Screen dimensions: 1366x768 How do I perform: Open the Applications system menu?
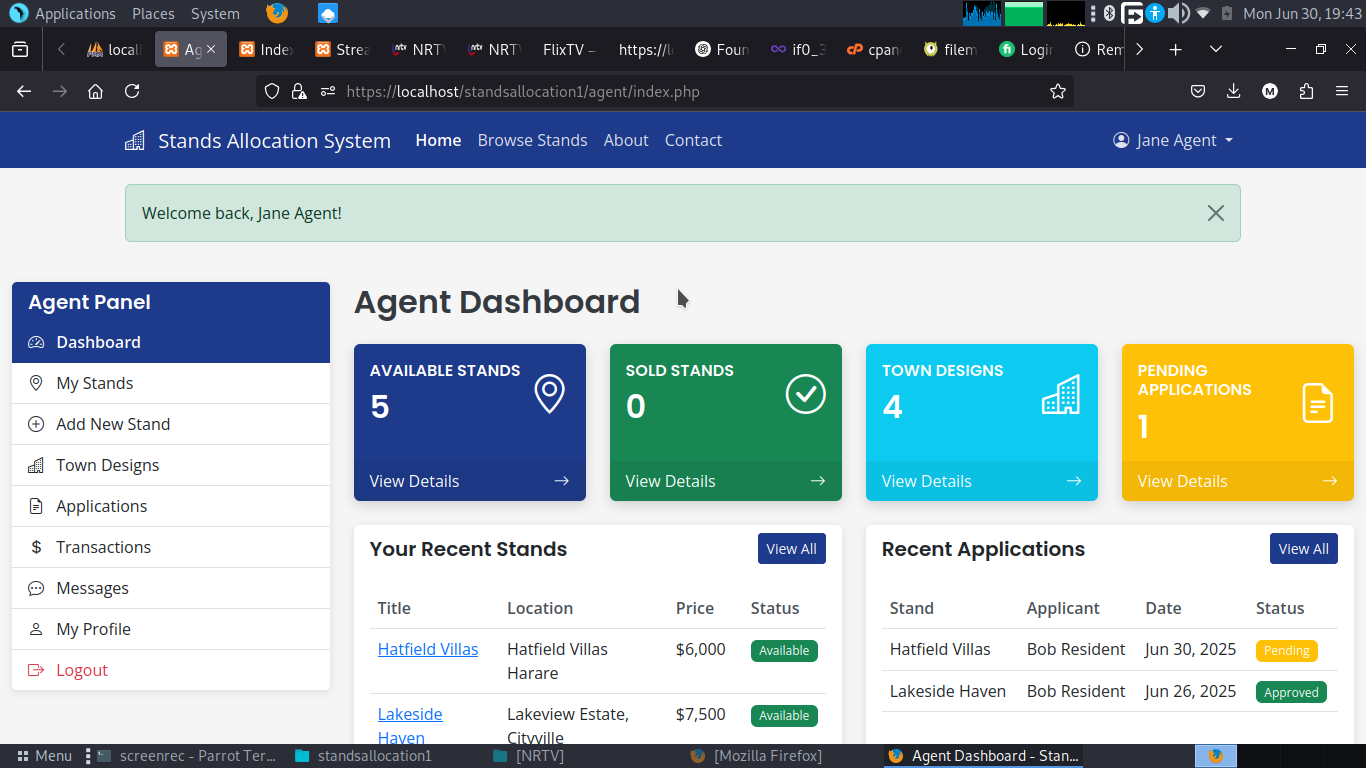(62, 13)
